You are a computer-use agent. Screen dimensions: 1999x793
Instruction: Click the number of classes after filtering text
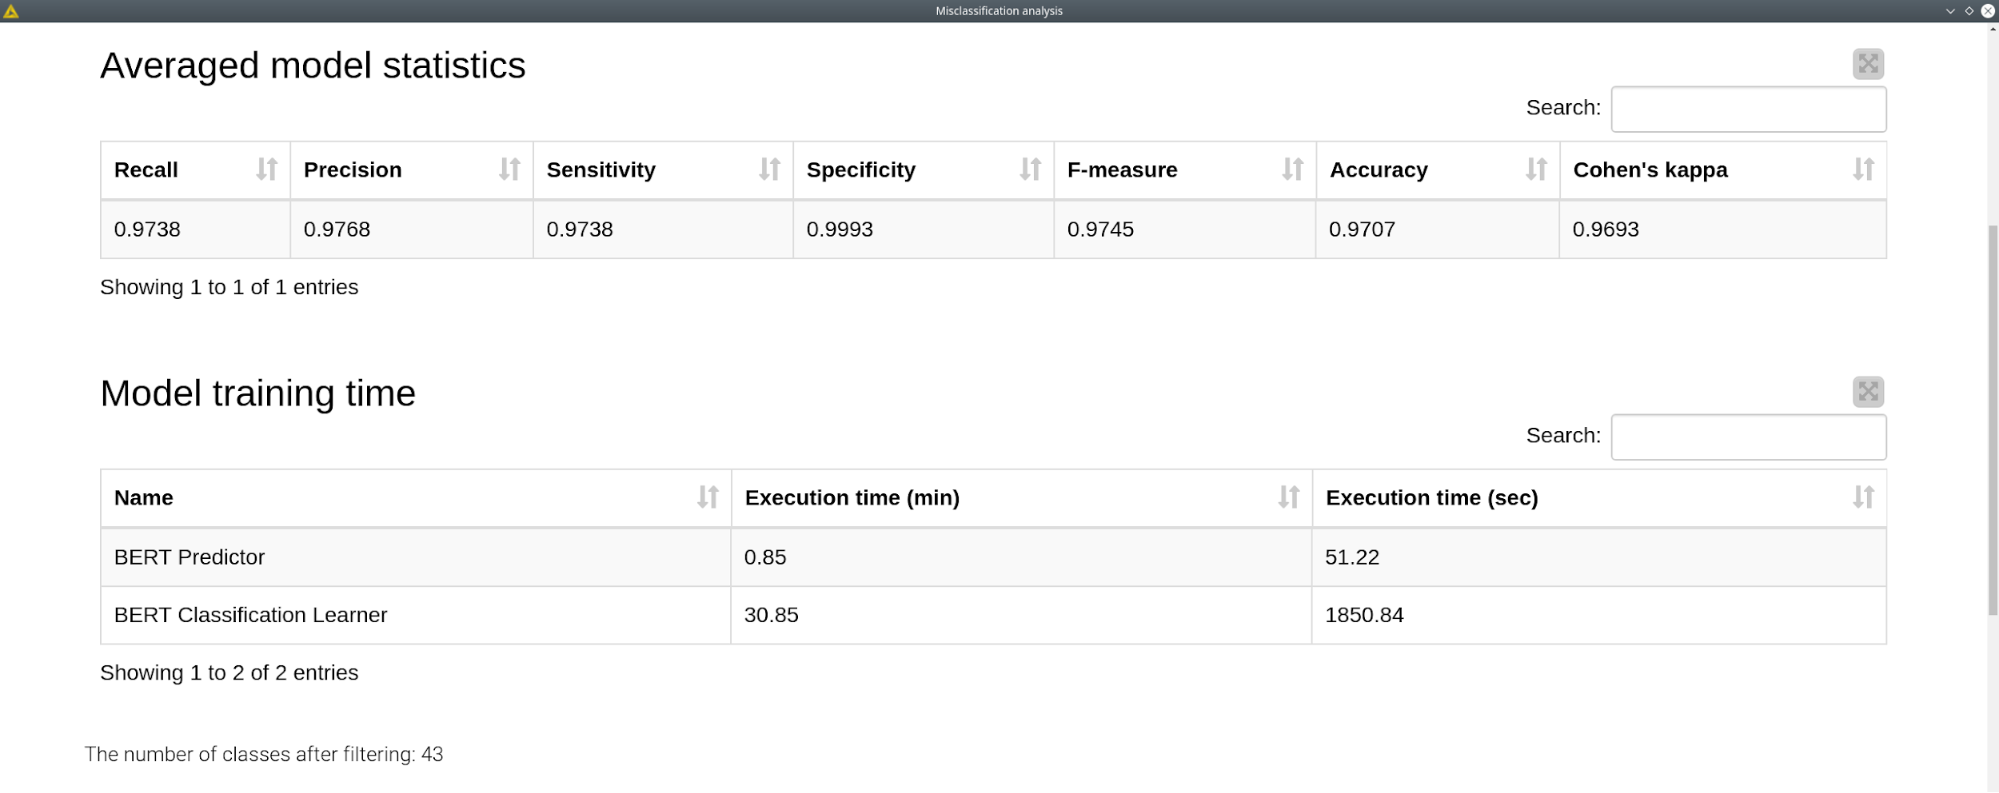click(x=264, y=754)
